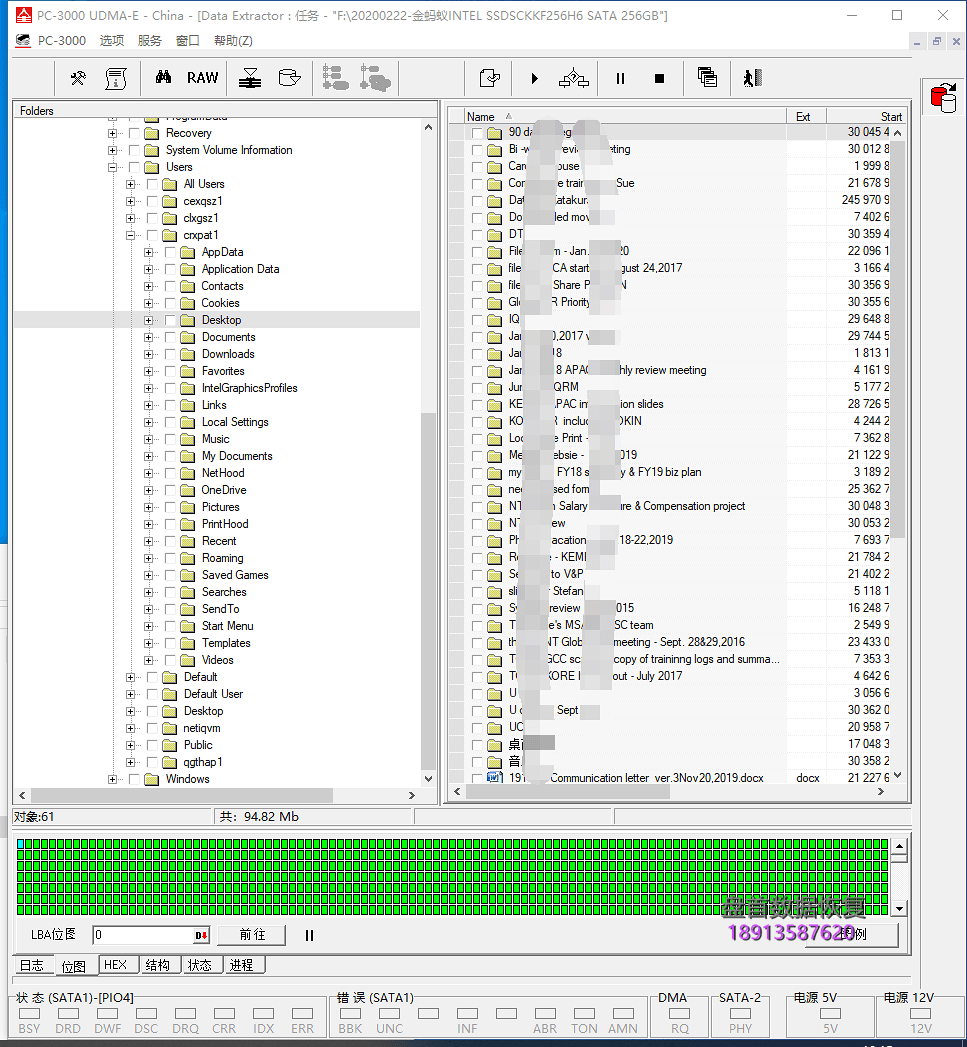Viewport: 967px width, 1047px height.
Task: Sort the file list by Ext column
Action: (806, 116)
